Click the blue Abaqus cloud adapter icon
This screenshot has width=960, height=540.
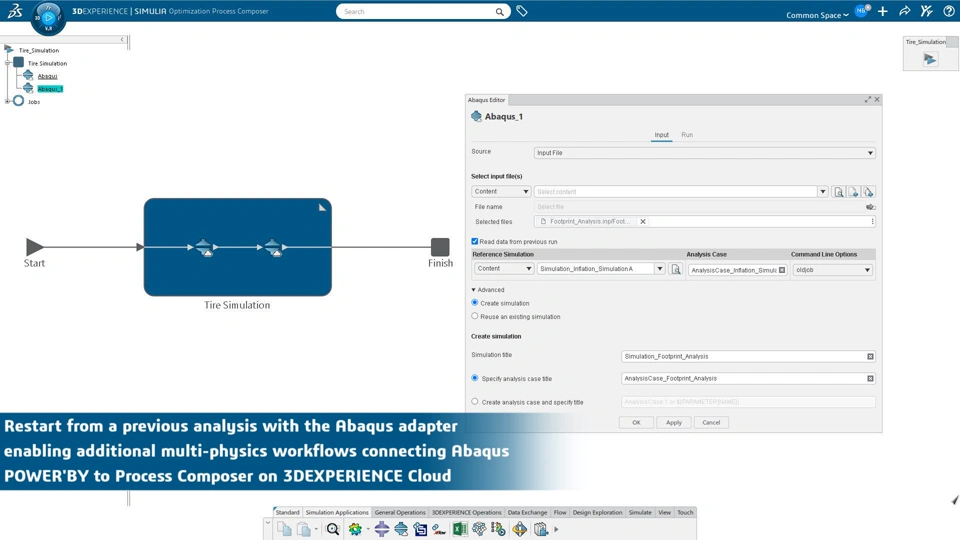click(x=401, y=529)
